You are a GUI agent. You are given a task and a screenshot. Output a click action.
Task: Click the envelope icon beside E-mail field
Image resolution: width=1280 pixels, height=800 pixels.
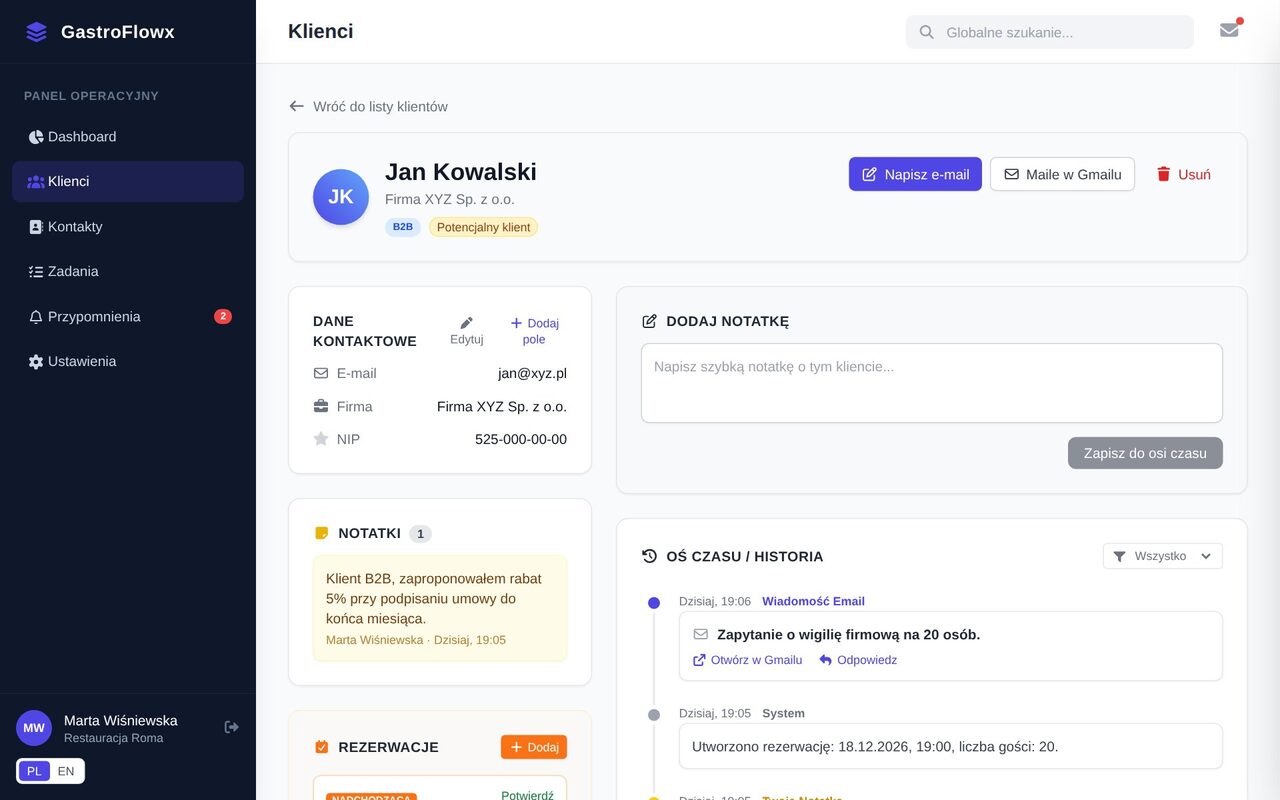click(321, 373)
